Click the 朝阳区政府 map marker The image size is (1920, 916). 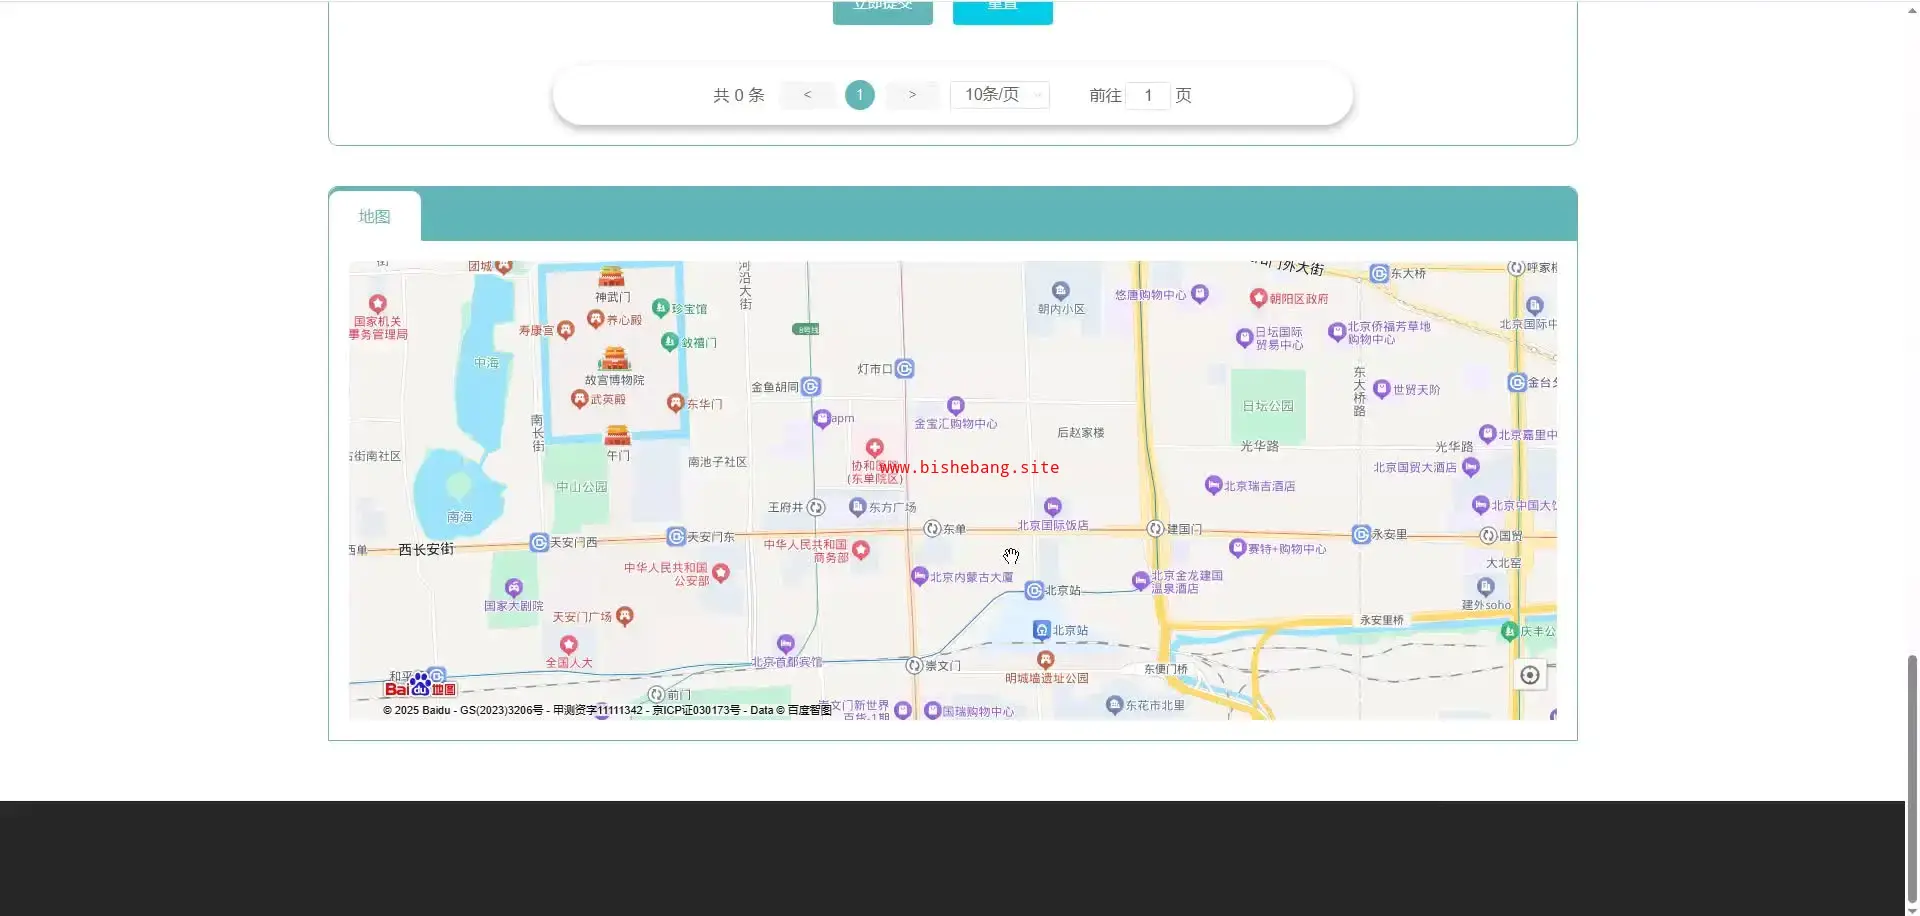coord(1258,298)
